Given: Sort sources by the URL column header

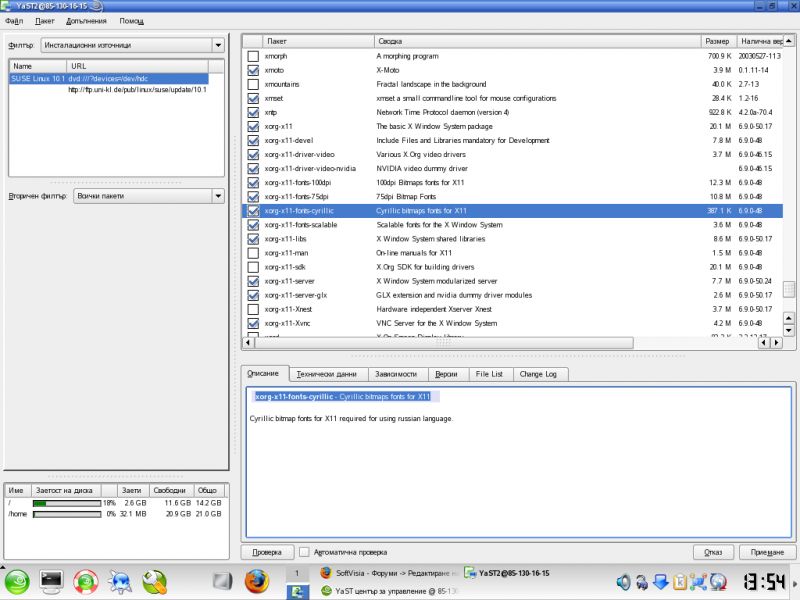Looking at the screenshot, I should click(137, 66).
